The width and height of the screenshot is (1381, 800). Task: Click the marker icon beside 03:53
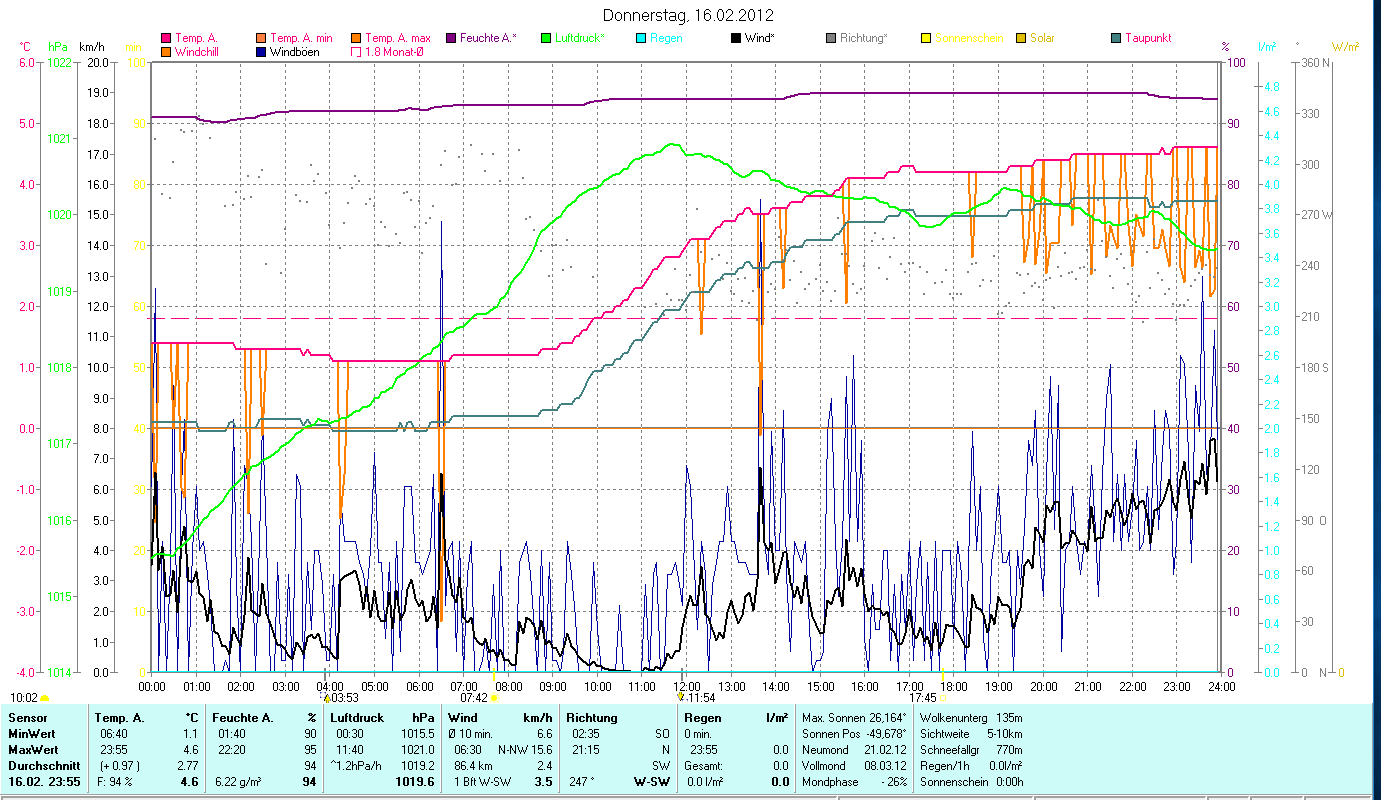coord(324,698)
